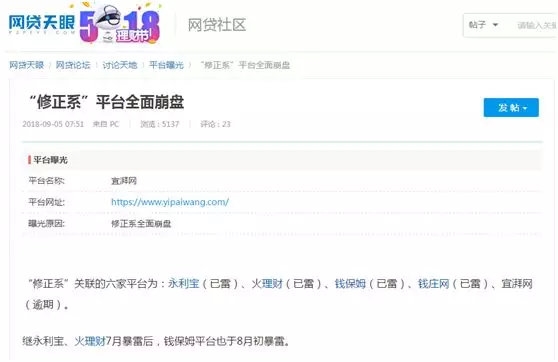Image resolution: width=558 pixels, height=362 pixels.
Task: Go to 平台曝光 in breadcrumb
Action: (x=167, y=65)
